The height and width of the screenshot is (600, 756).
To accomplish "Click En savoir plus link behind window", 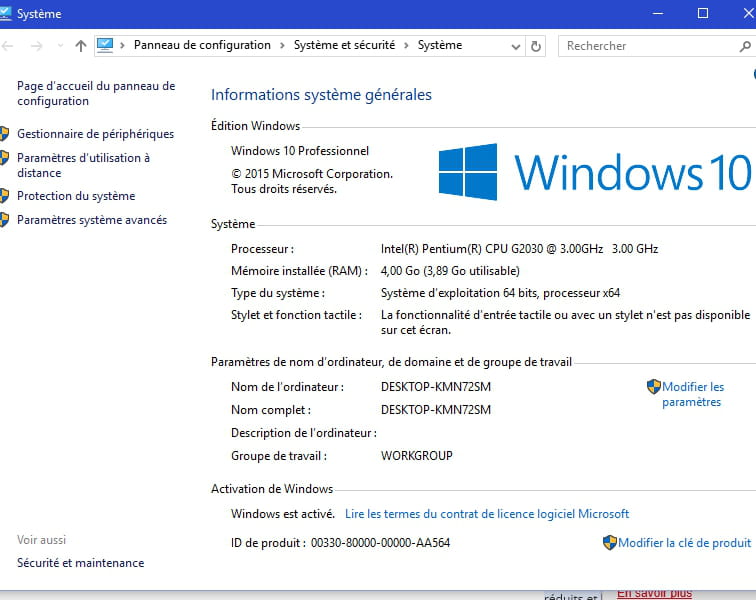I will (654, 593).
